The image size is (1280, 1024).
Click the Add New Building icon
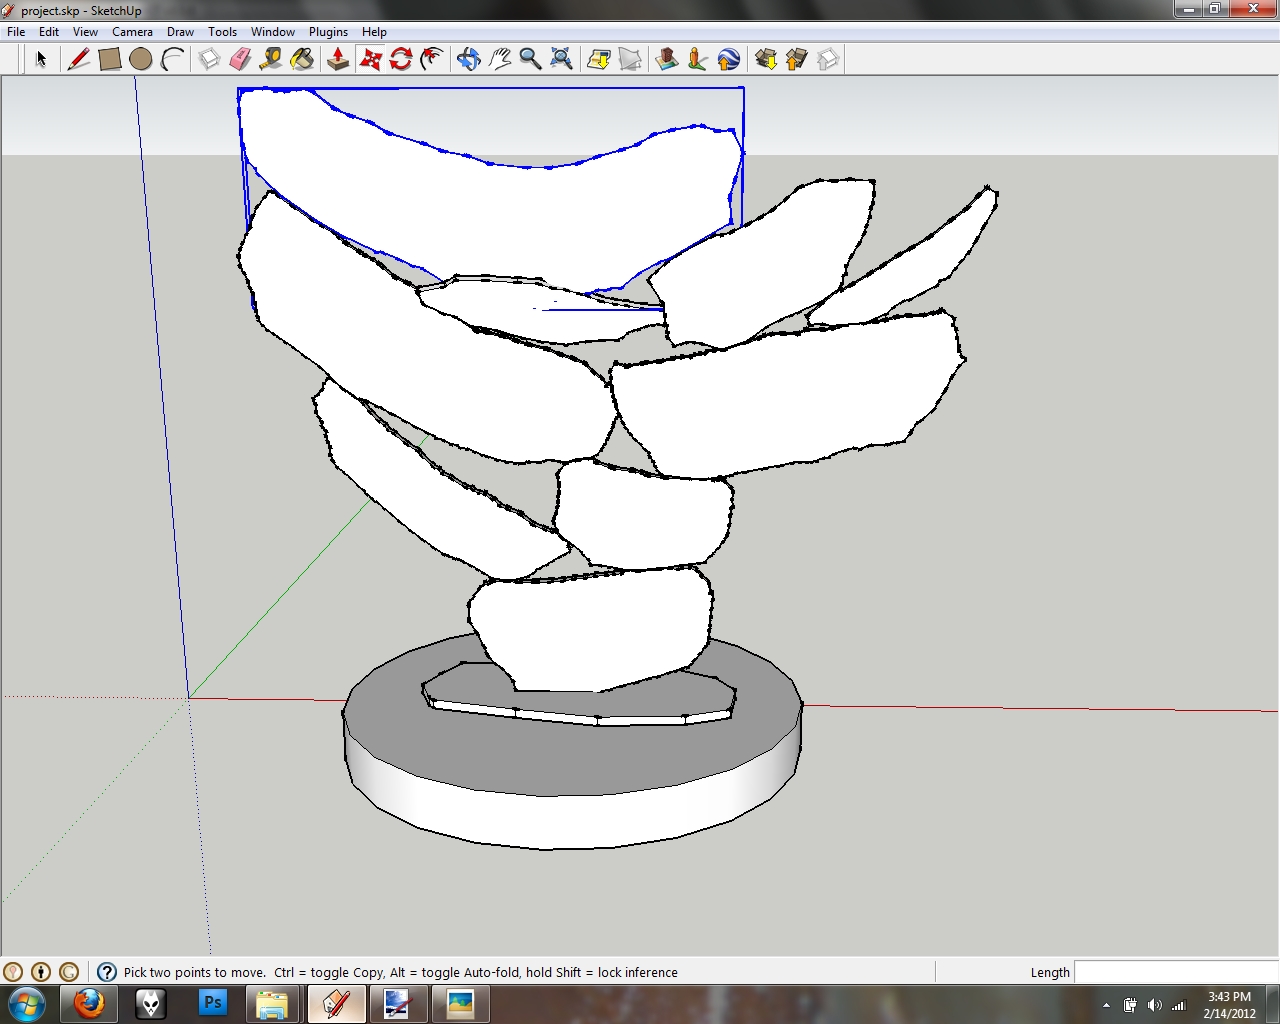pyautogui.click(x=666, y=59)
